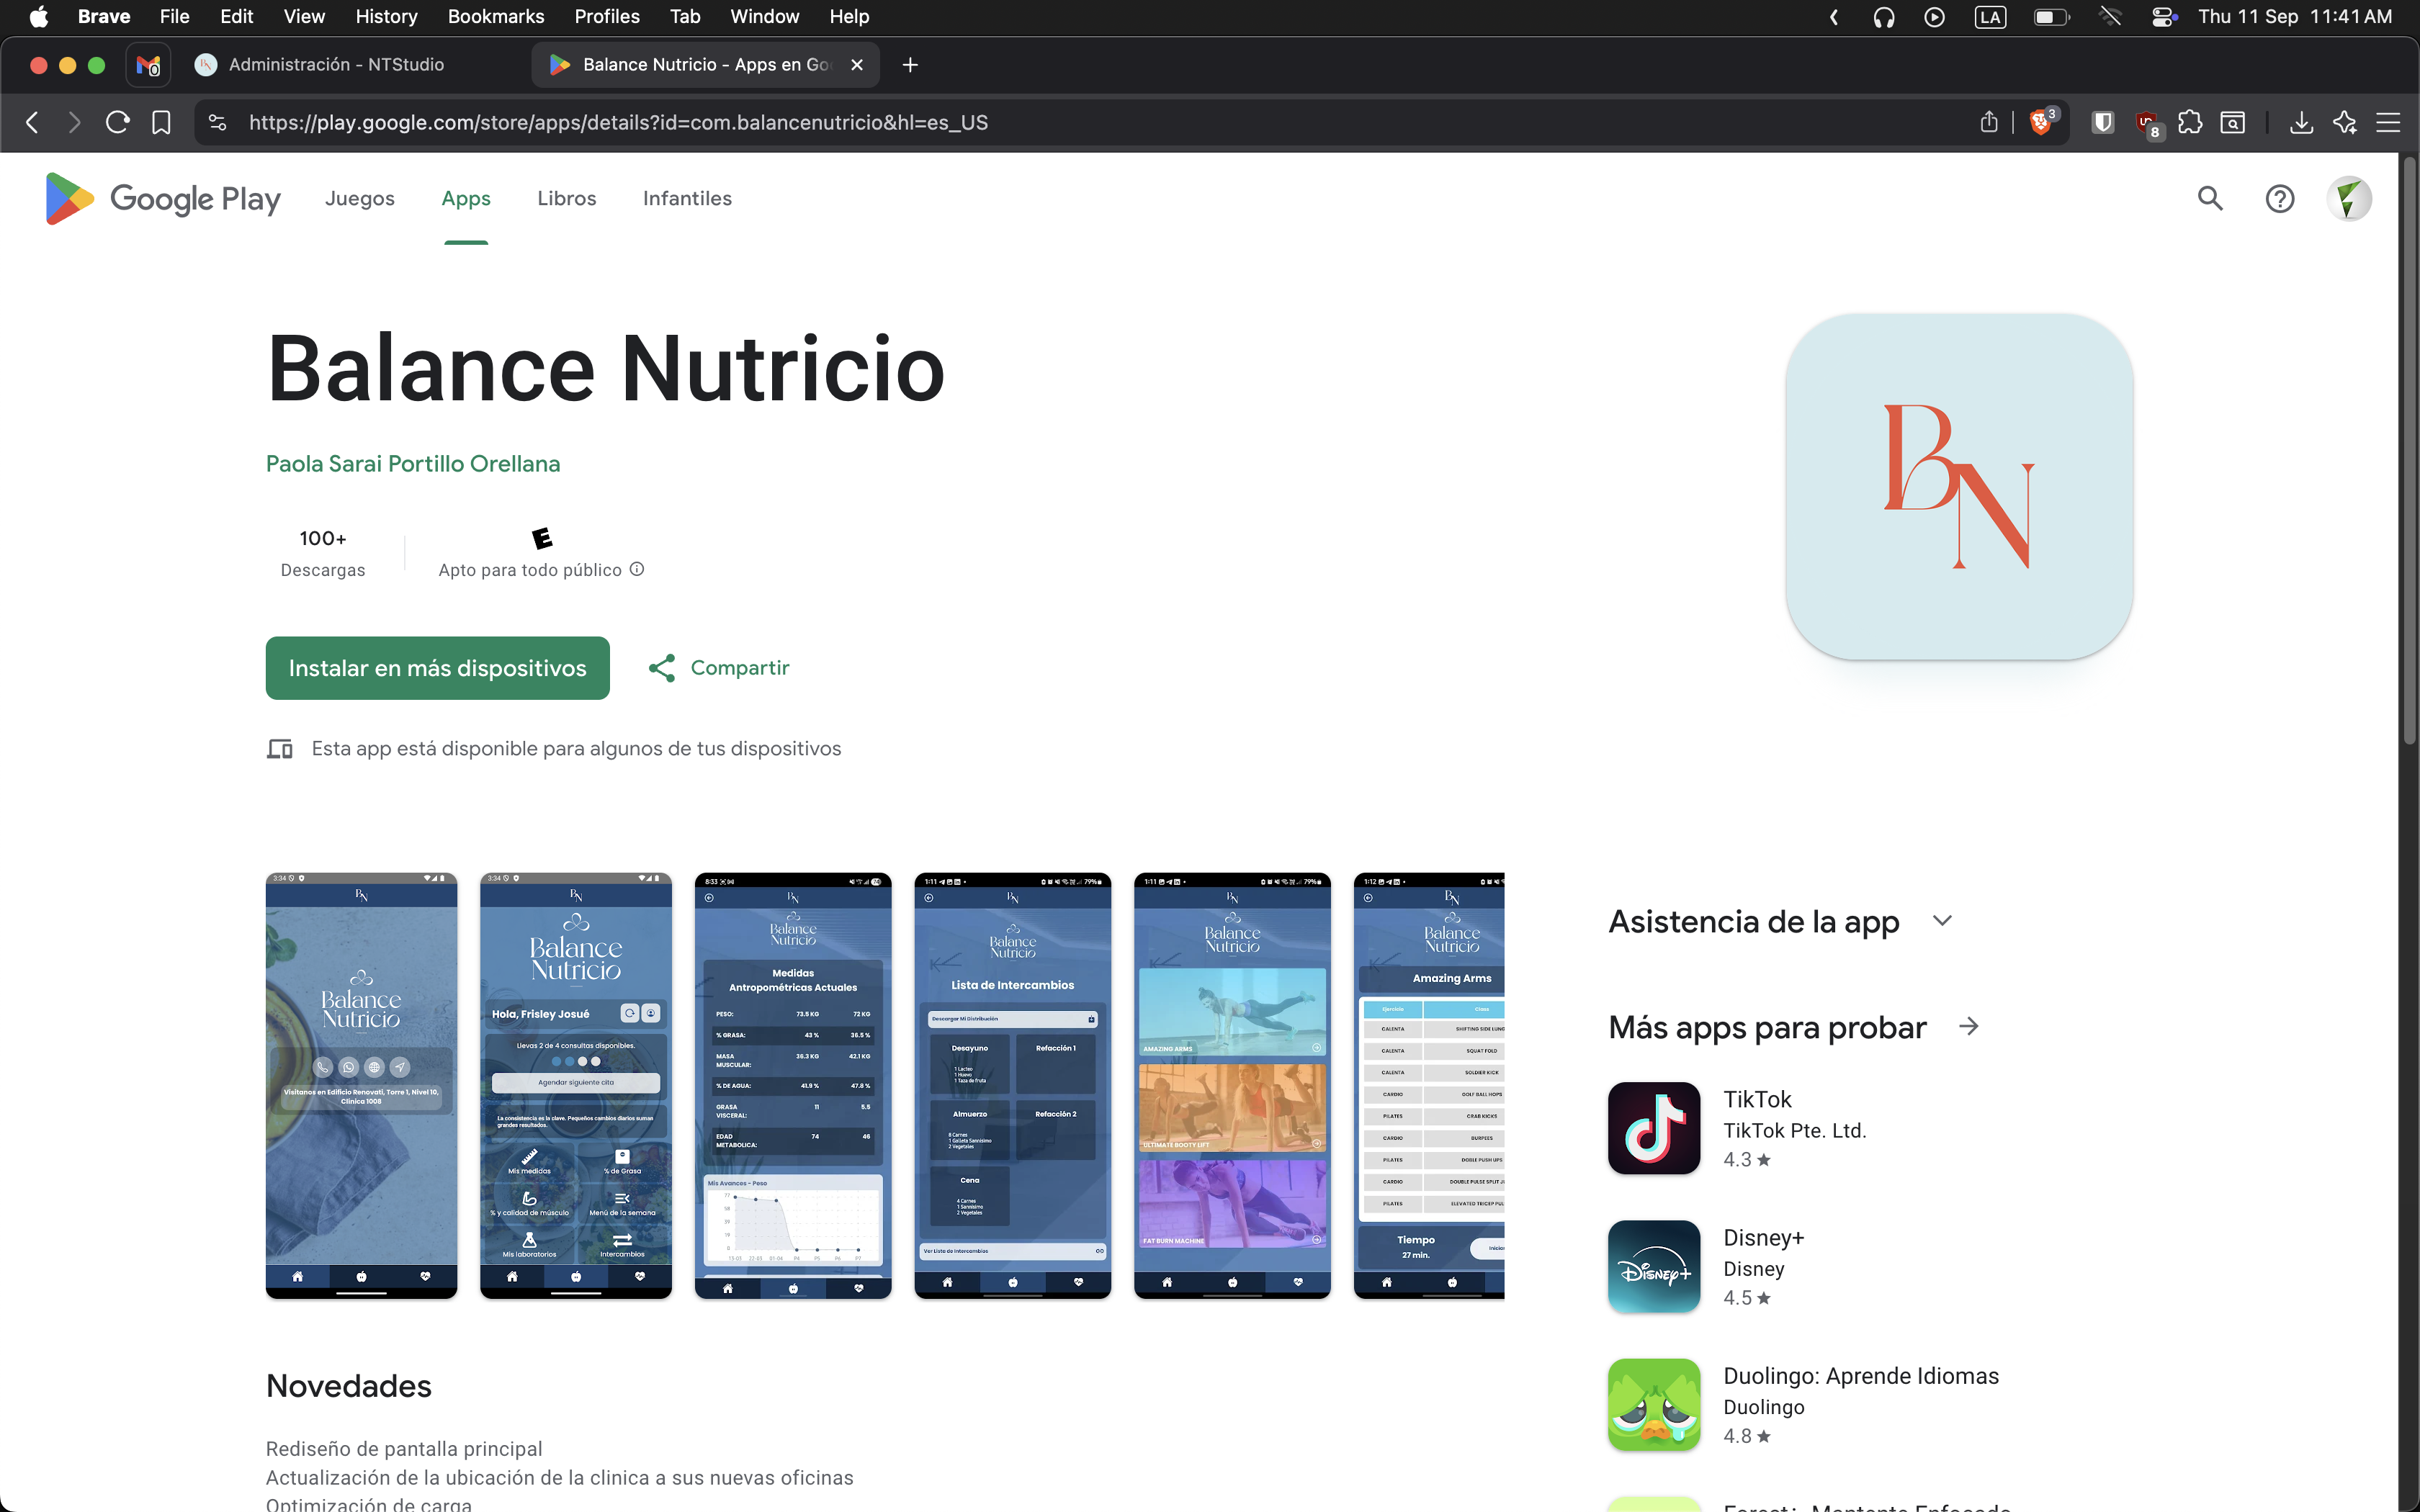Click the Compartir share button
The image size is (2420, 1512).
pyautogui.click(x=719, y=668)
